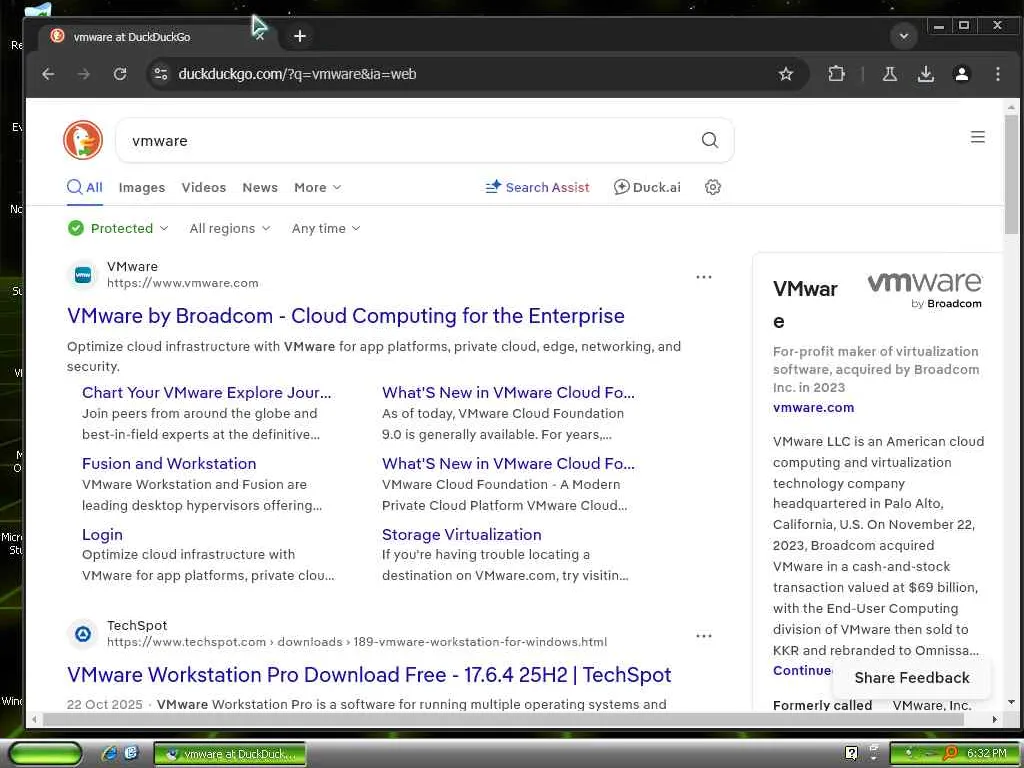Open options for the VMware result
The width and height of the screenshot is (1024, 768).
pos(703,277)
